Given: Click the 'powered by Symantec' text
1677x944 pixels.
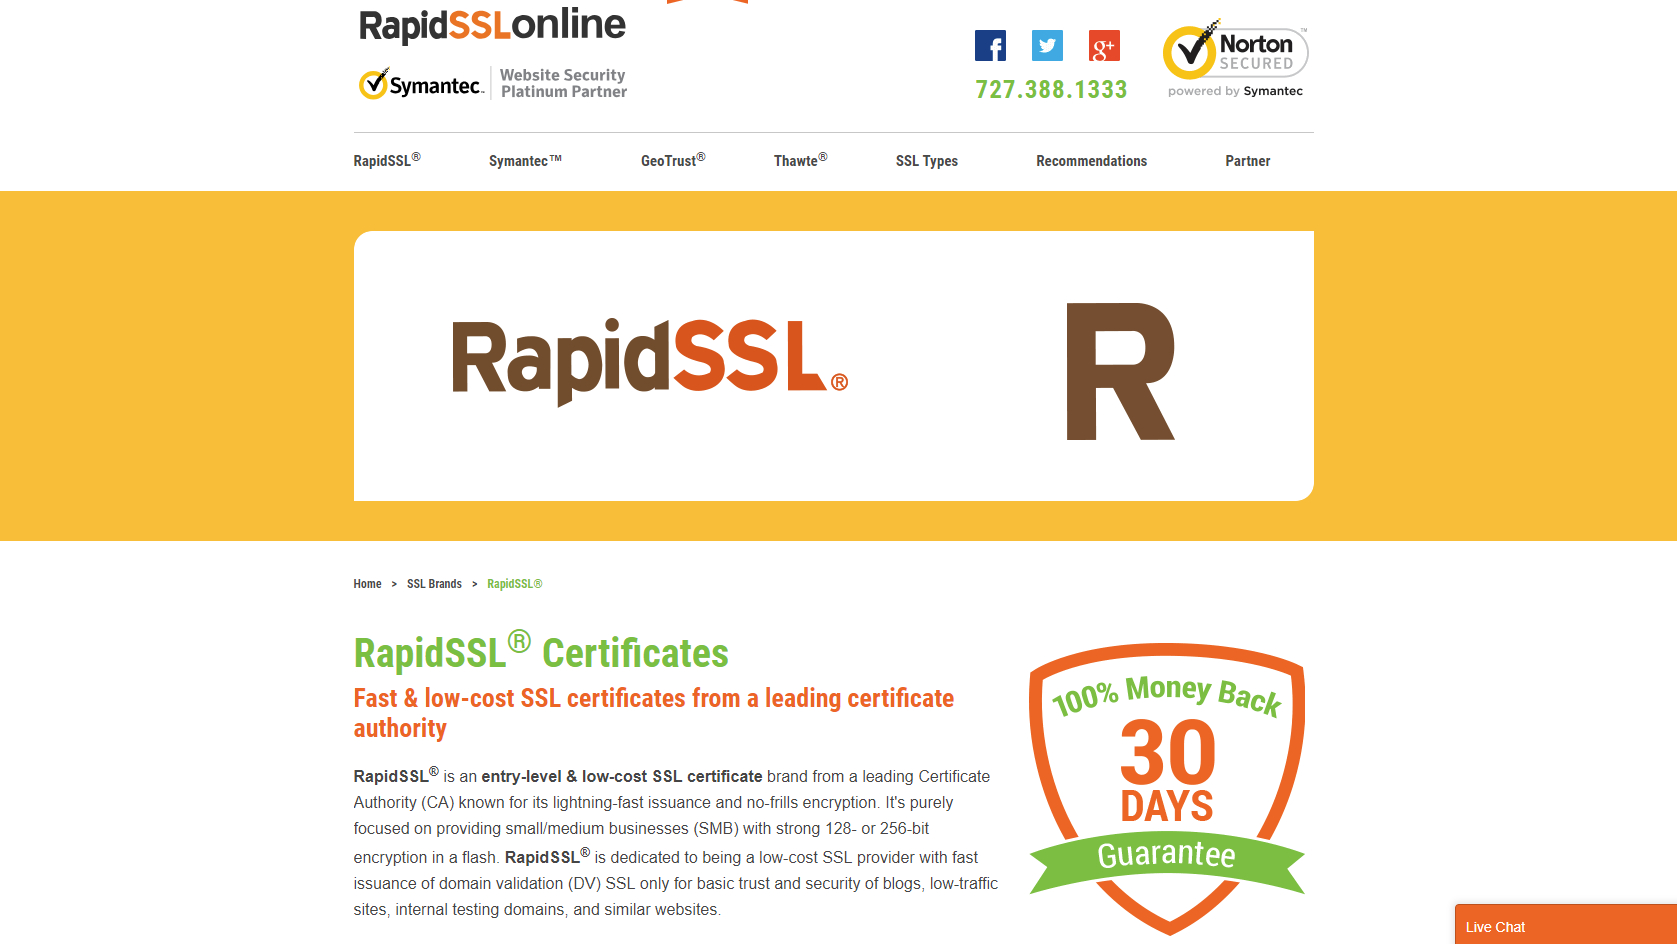Looking at the screenshot, I should pos(1235,91).
